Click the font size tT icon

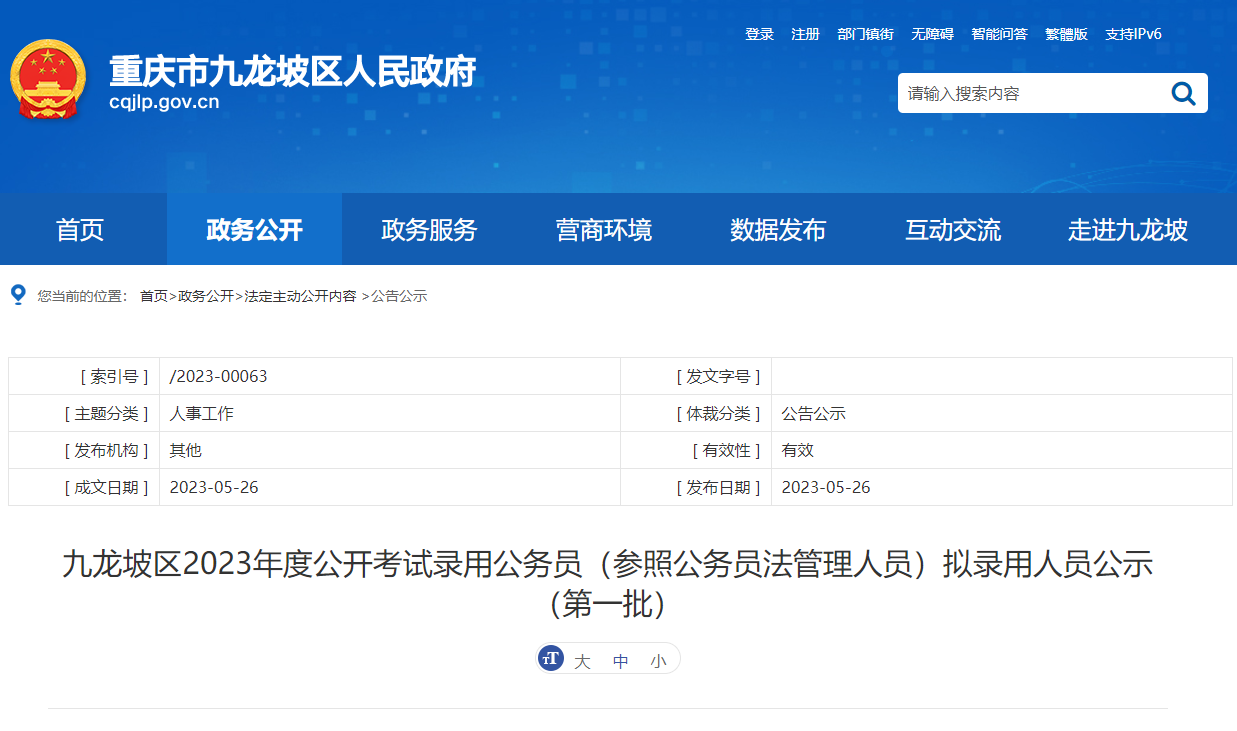550,659
